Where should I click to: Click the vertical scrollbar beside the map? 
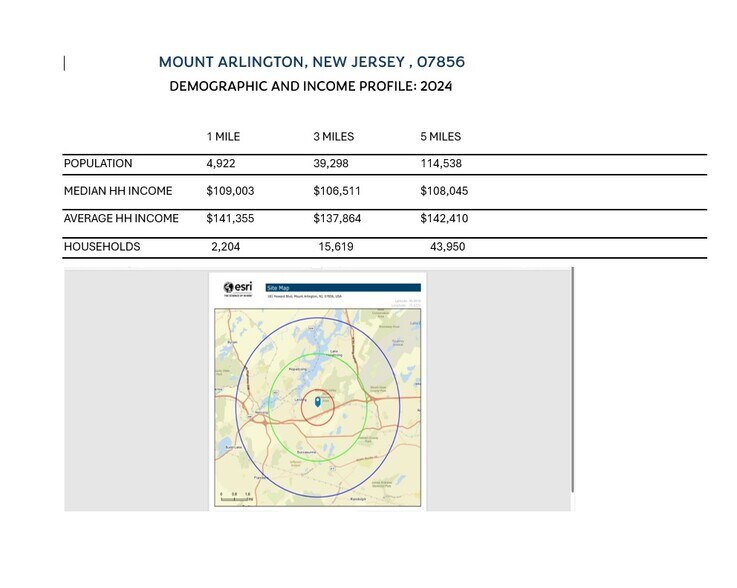click(x=573, y=380)
